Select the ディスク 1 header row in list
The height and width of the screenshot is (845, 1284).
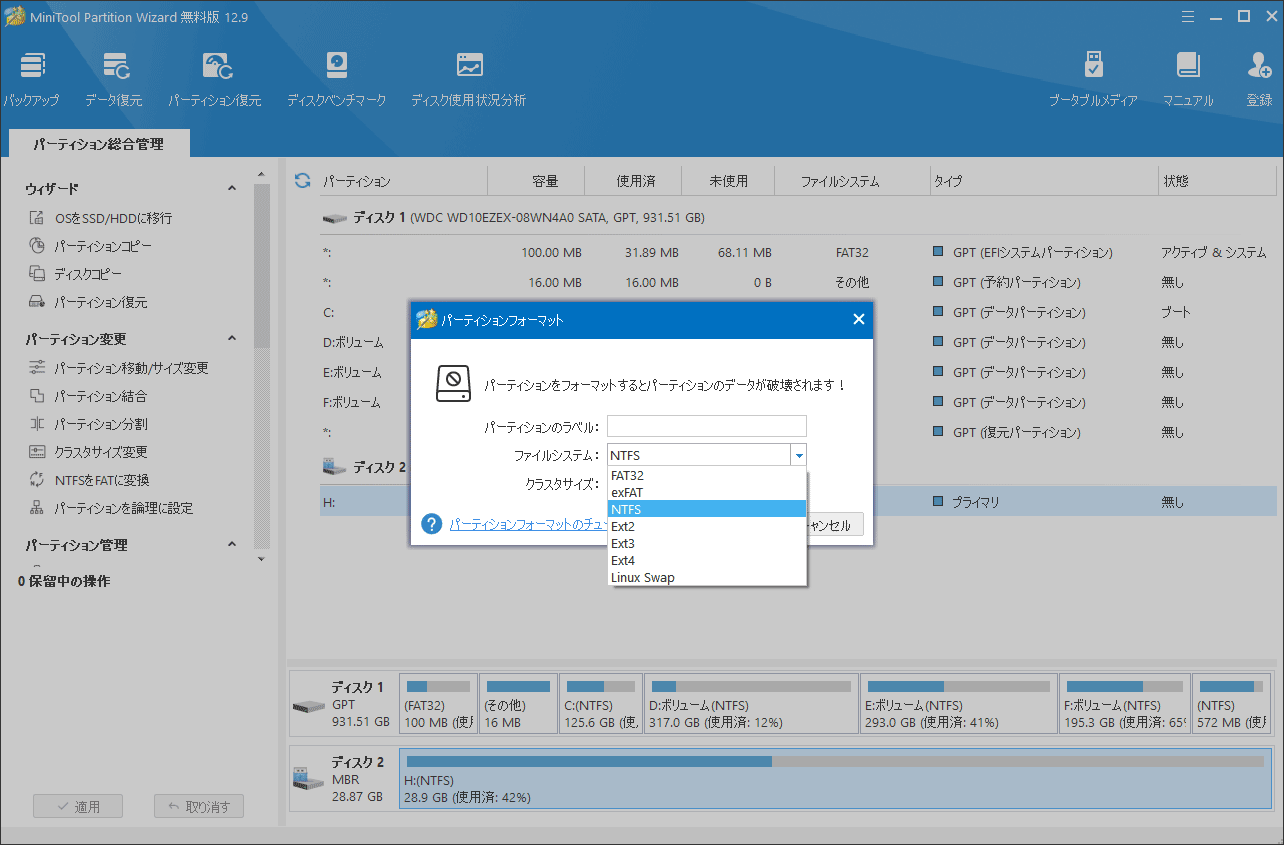point(798,217)
